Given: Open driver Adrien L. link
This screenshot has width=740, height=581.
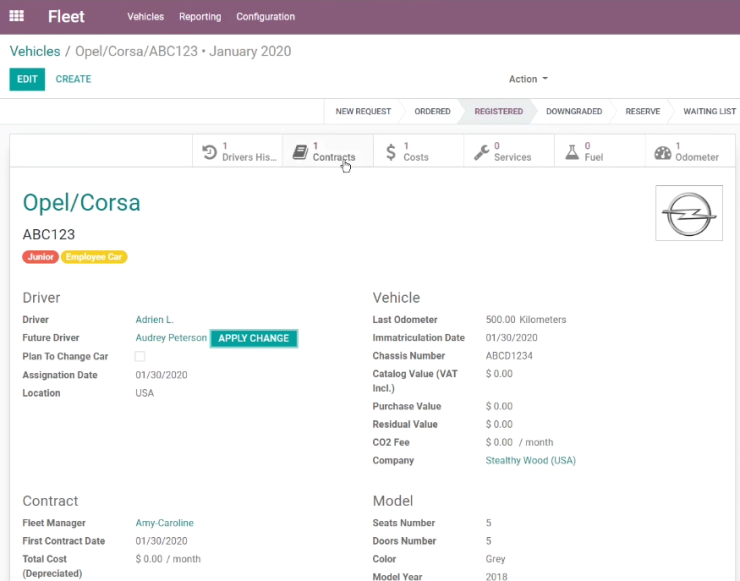Looking at the screenshot, I should point(155,320).
